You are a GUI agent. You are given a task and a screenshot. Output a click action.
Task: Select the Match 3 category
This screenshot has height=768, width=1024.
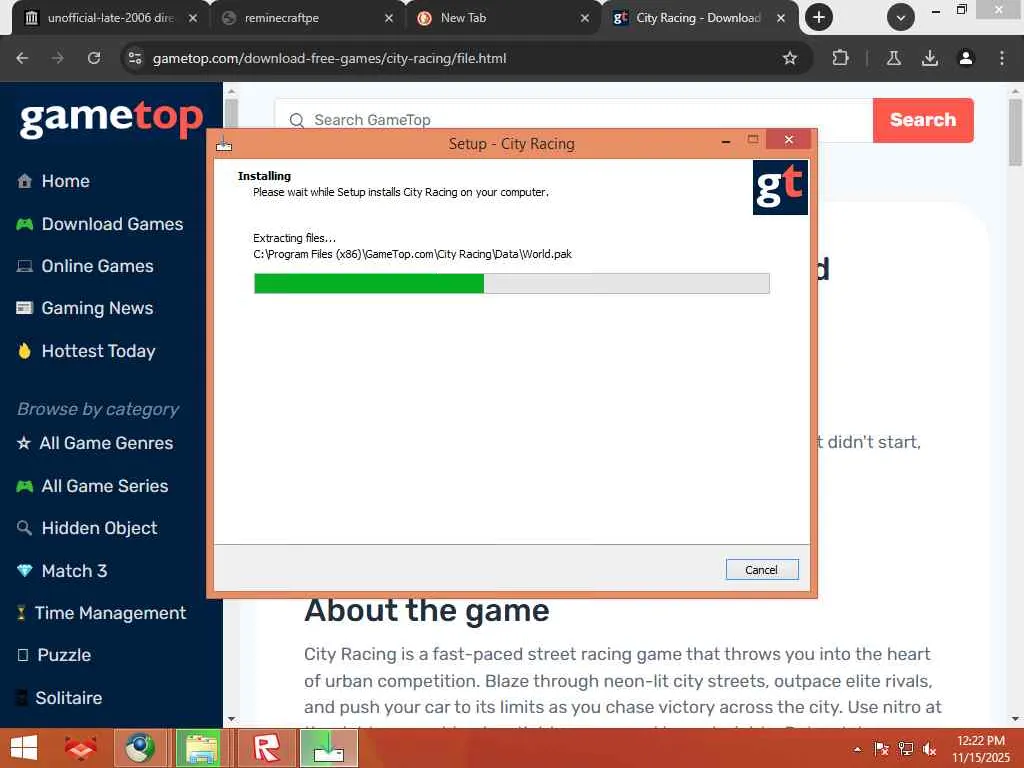[x=74, y=571]
